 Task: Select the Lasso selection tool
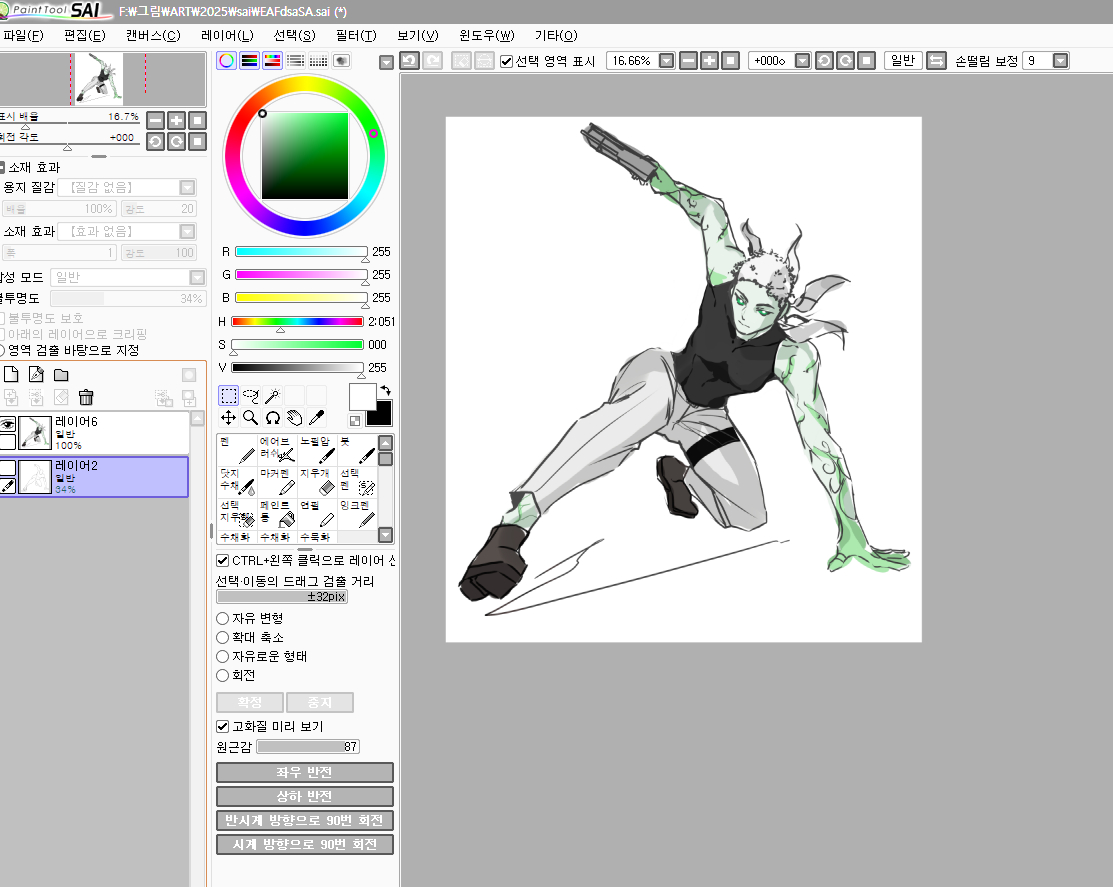[250, 396]
